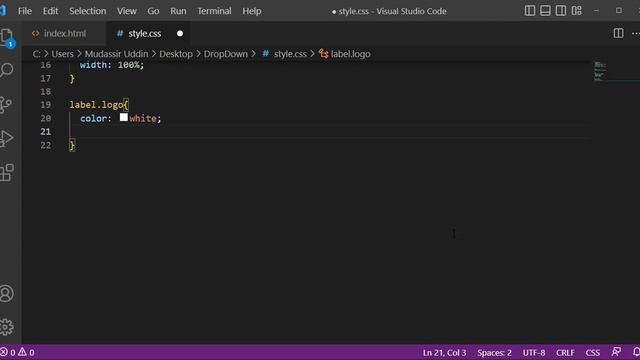The width and height of the screenshot is (640, 360).
Task: Open the Run and Debug view
Action: tap(7, 139)
